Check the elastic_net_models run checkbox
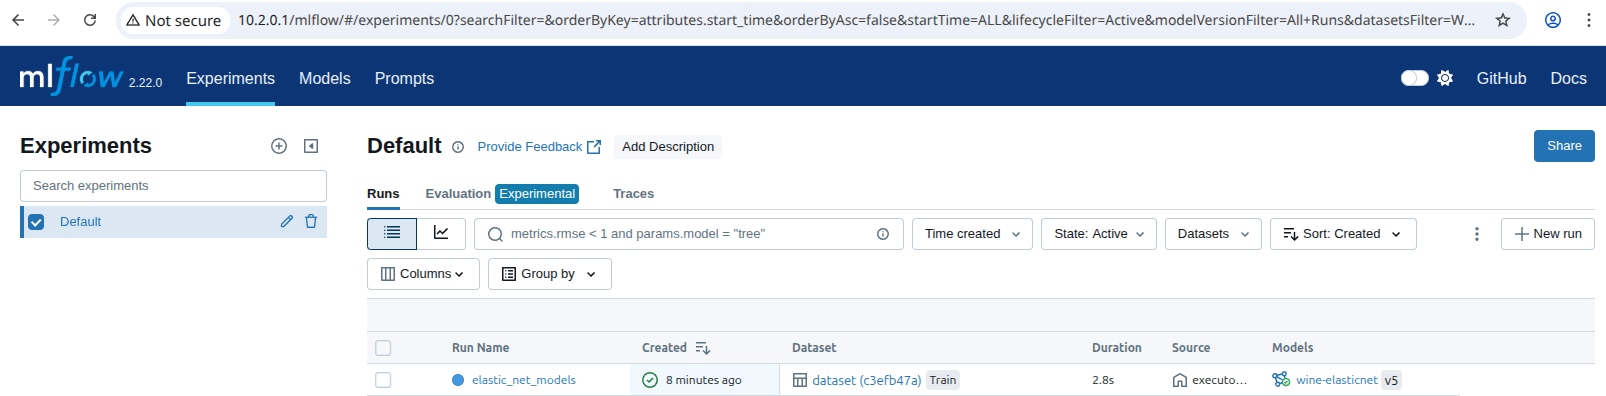The width and height of the screenshot is (1606, 396). coord(383,380)
